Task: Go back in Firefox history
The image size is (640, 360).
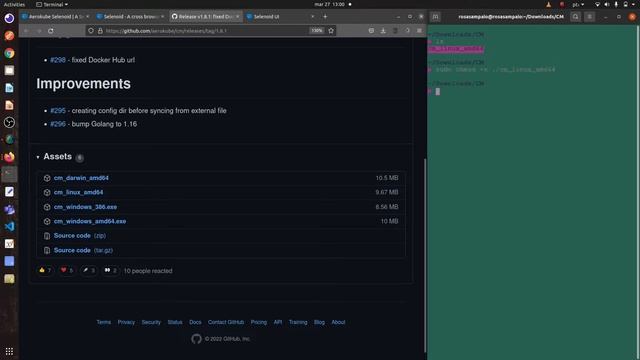Action: click(26, 31)
